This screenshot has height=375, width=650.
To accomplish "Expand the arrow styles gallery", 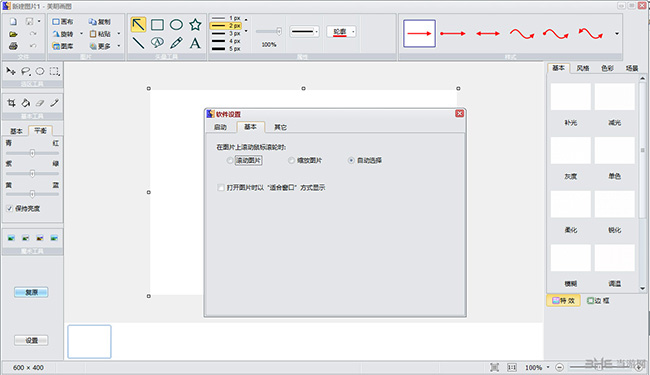I will coord(617,34).
